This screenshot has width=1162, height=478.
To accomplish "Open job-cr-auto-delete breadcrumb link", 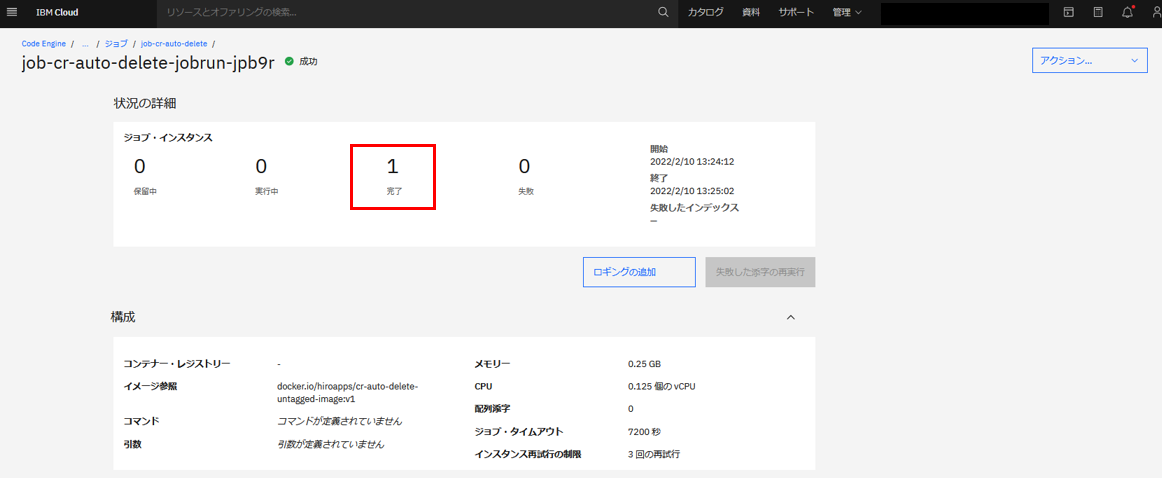I will [174, 44].
